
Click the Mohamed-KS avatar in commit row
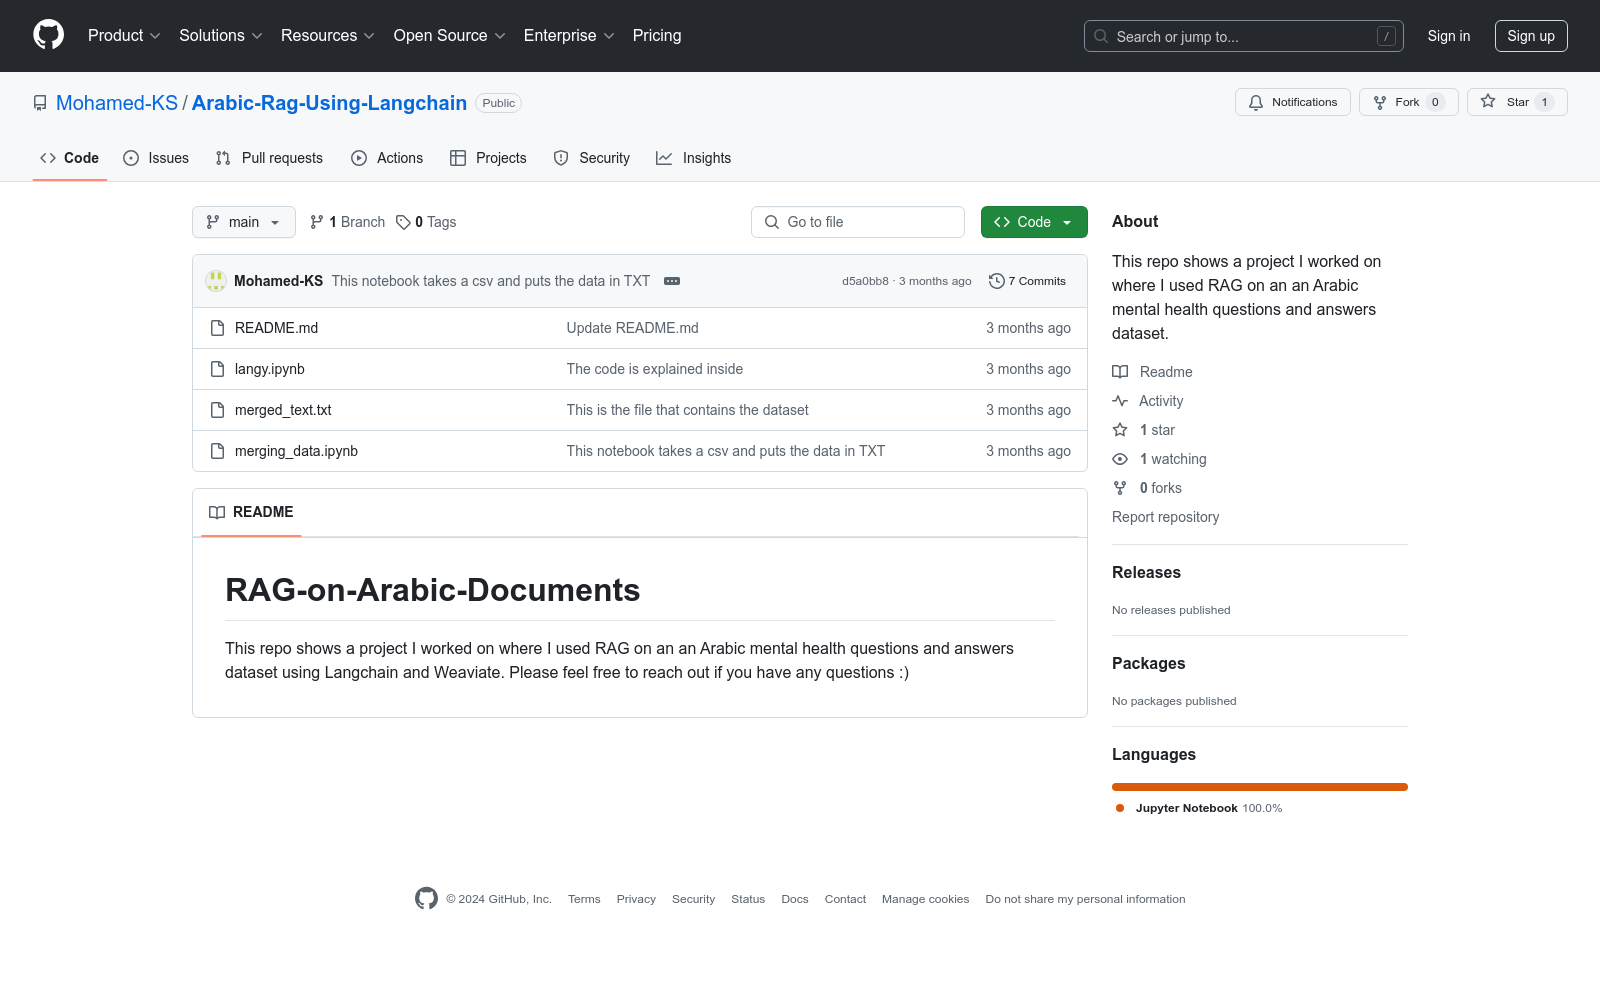click(x=216, y=281)
